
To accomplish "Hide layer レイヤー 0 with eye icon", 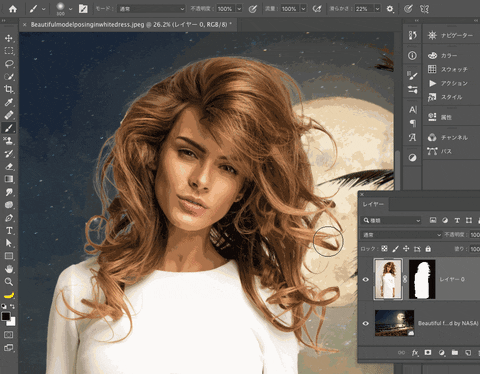I will pyautogui.click(x=366, y=279).
